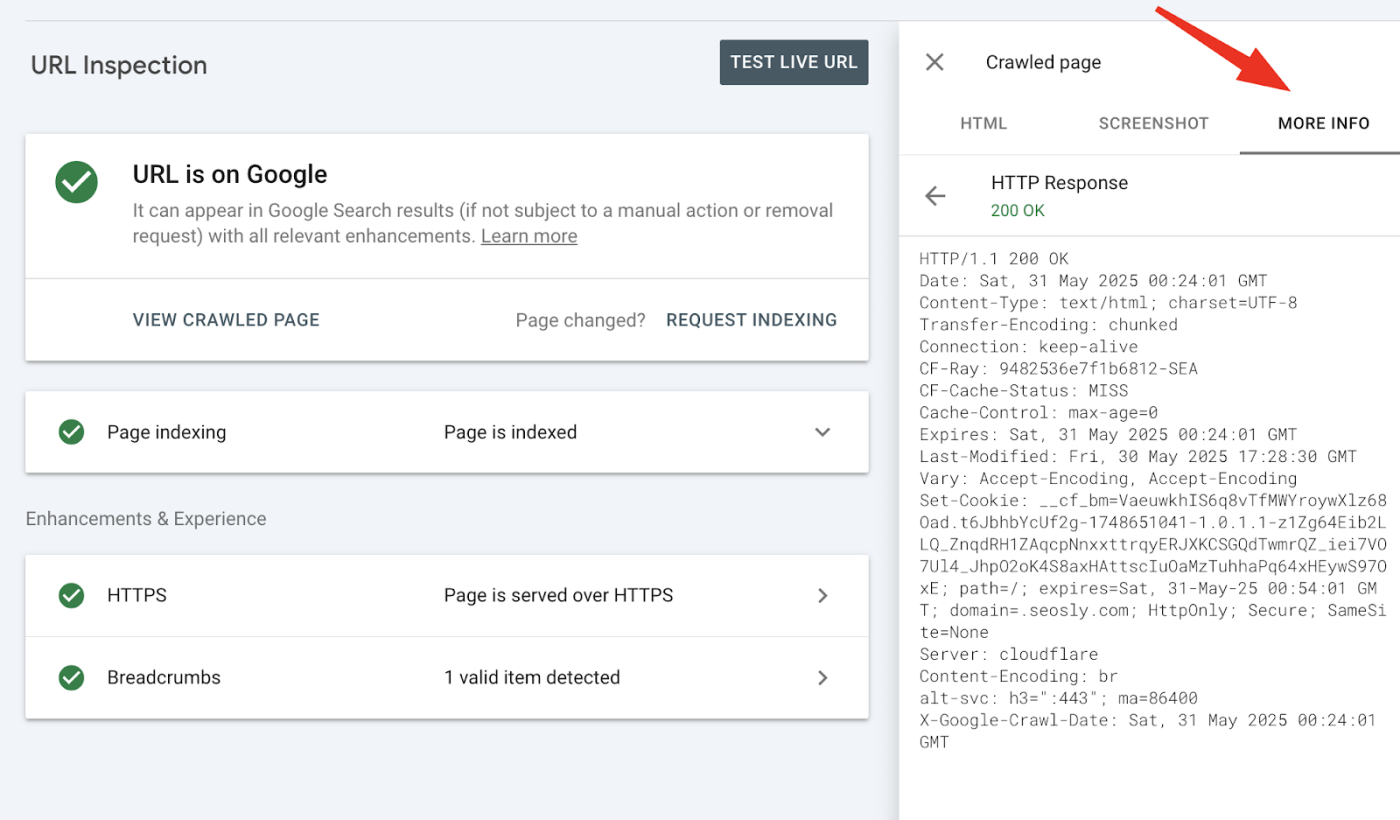Click the Page is indexed status text
The image size is (1400, 820).
click(510, 432)
